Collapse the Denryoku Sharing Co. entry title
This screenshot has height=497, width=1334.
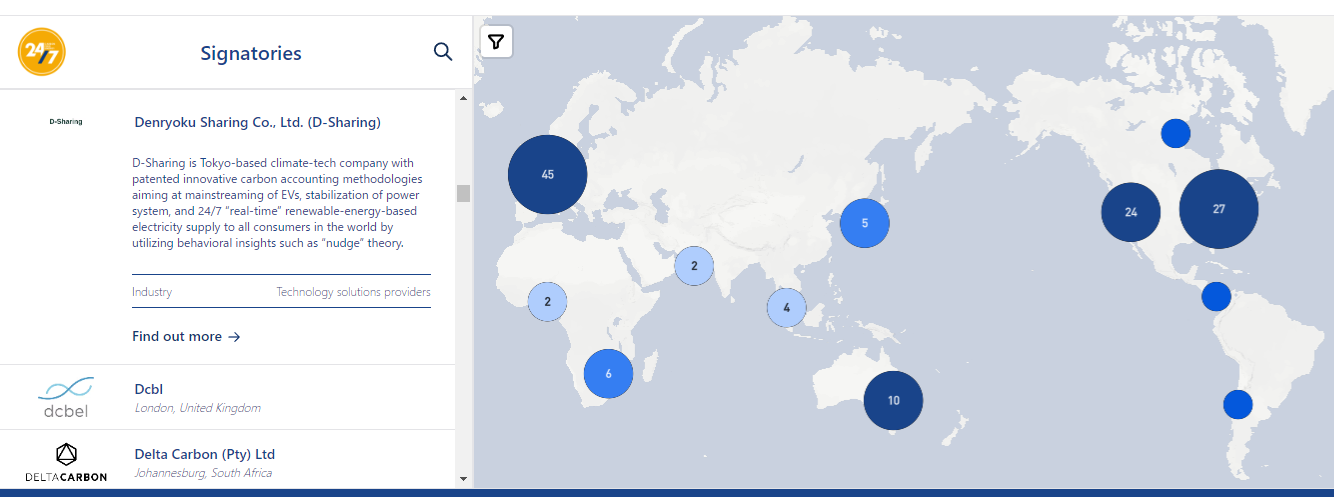[257, 123]
